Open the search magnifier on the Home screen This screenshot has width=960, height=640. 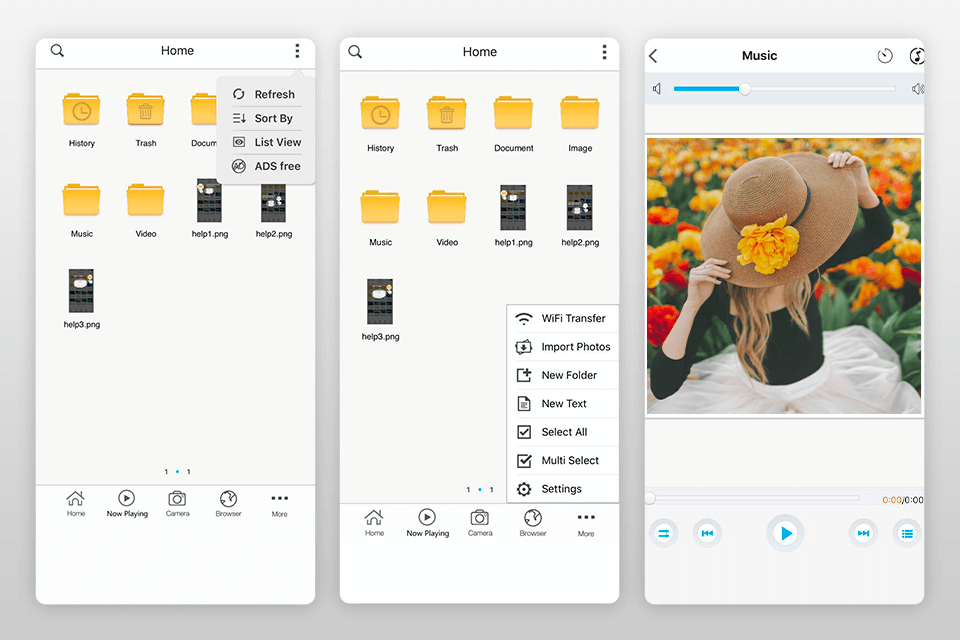tap(57, 51)
